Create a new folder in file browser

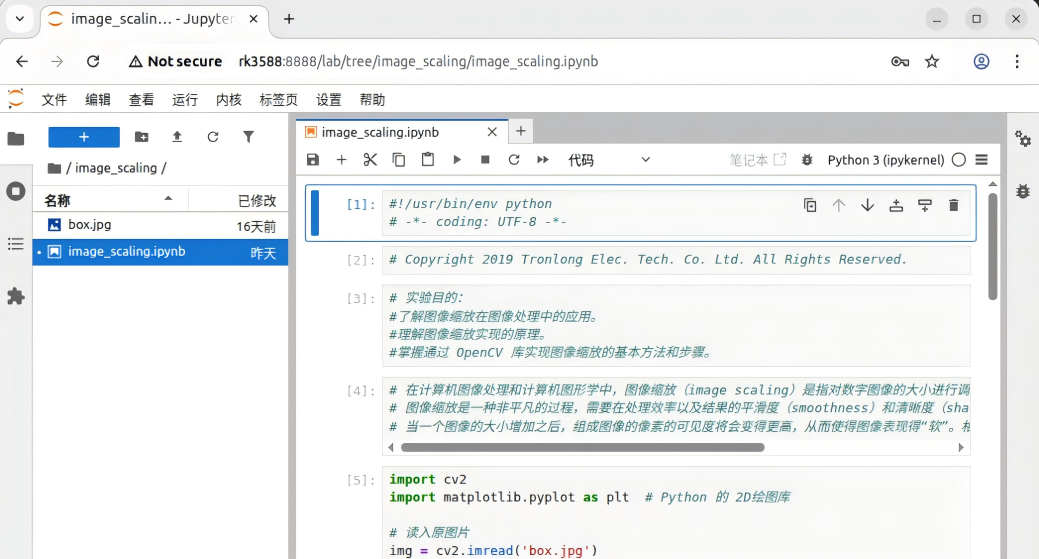pos(142,137)
